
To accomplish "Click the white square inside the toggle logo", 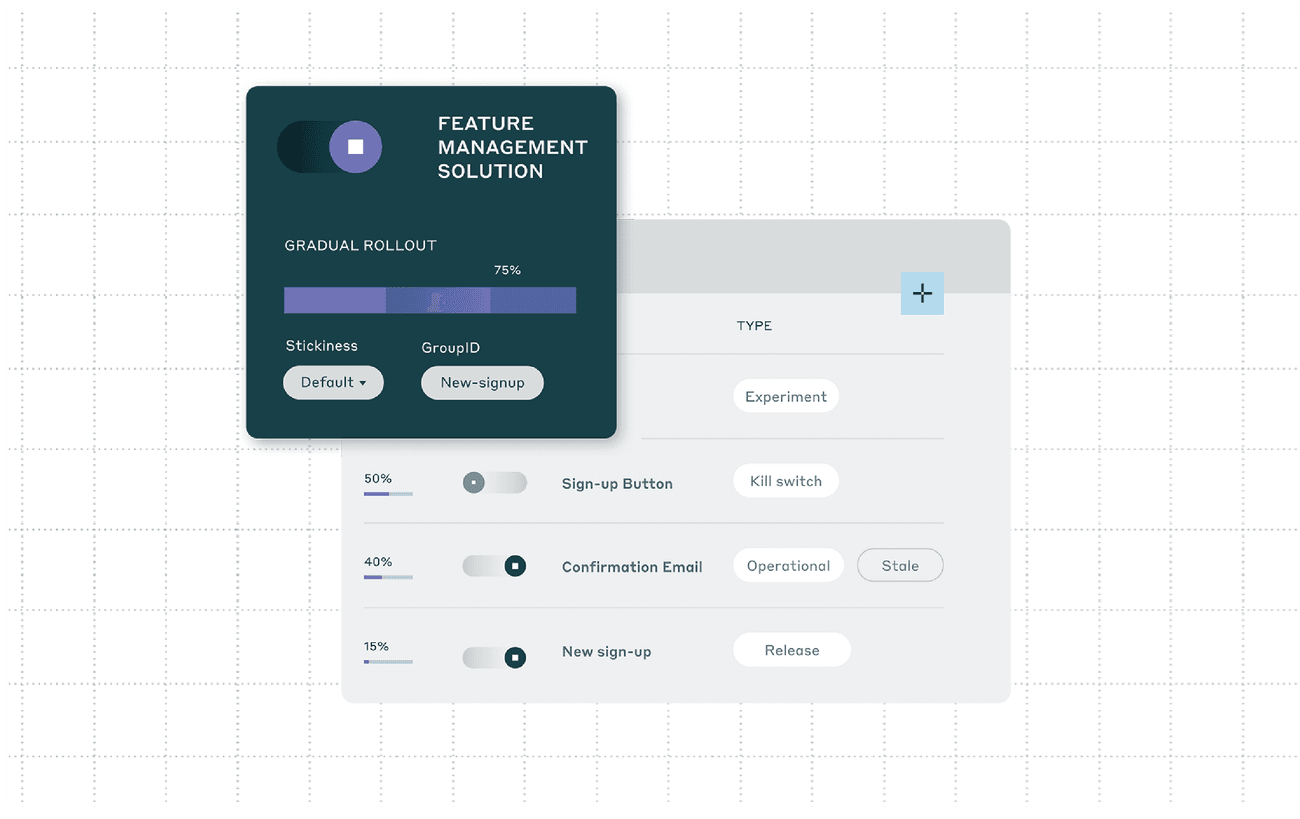I will (x=356, y=146).
